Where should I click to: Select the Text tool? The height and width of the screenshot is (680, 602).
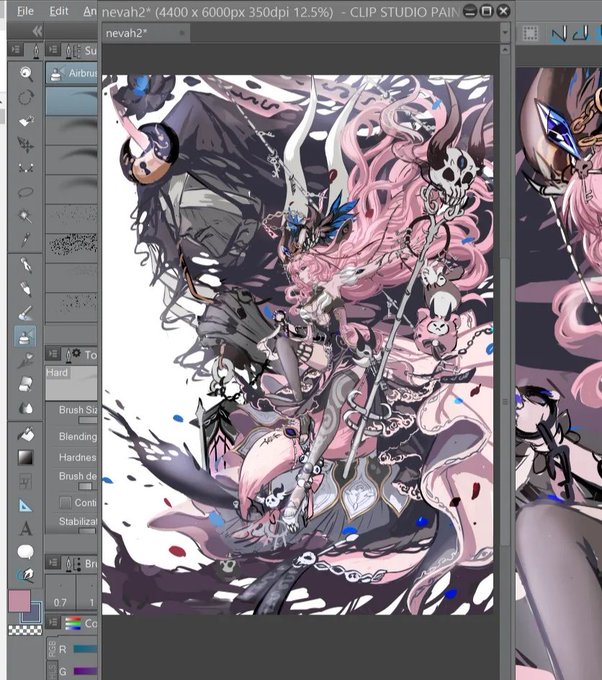coord(26,529)
